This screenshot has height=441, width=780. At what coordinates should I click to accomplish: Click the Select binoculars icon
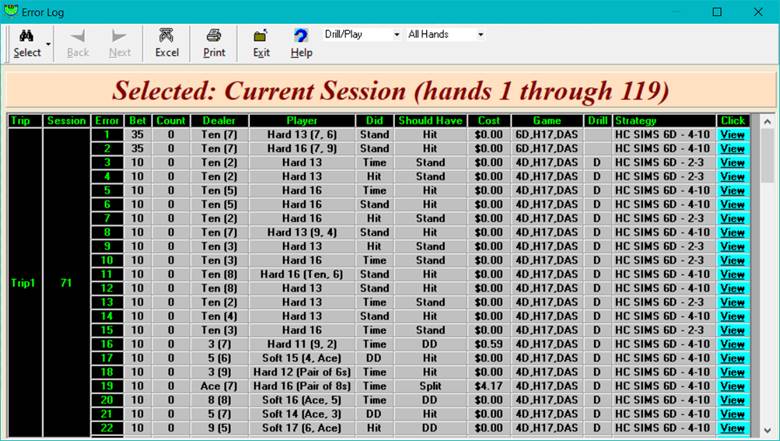(26, 37)
